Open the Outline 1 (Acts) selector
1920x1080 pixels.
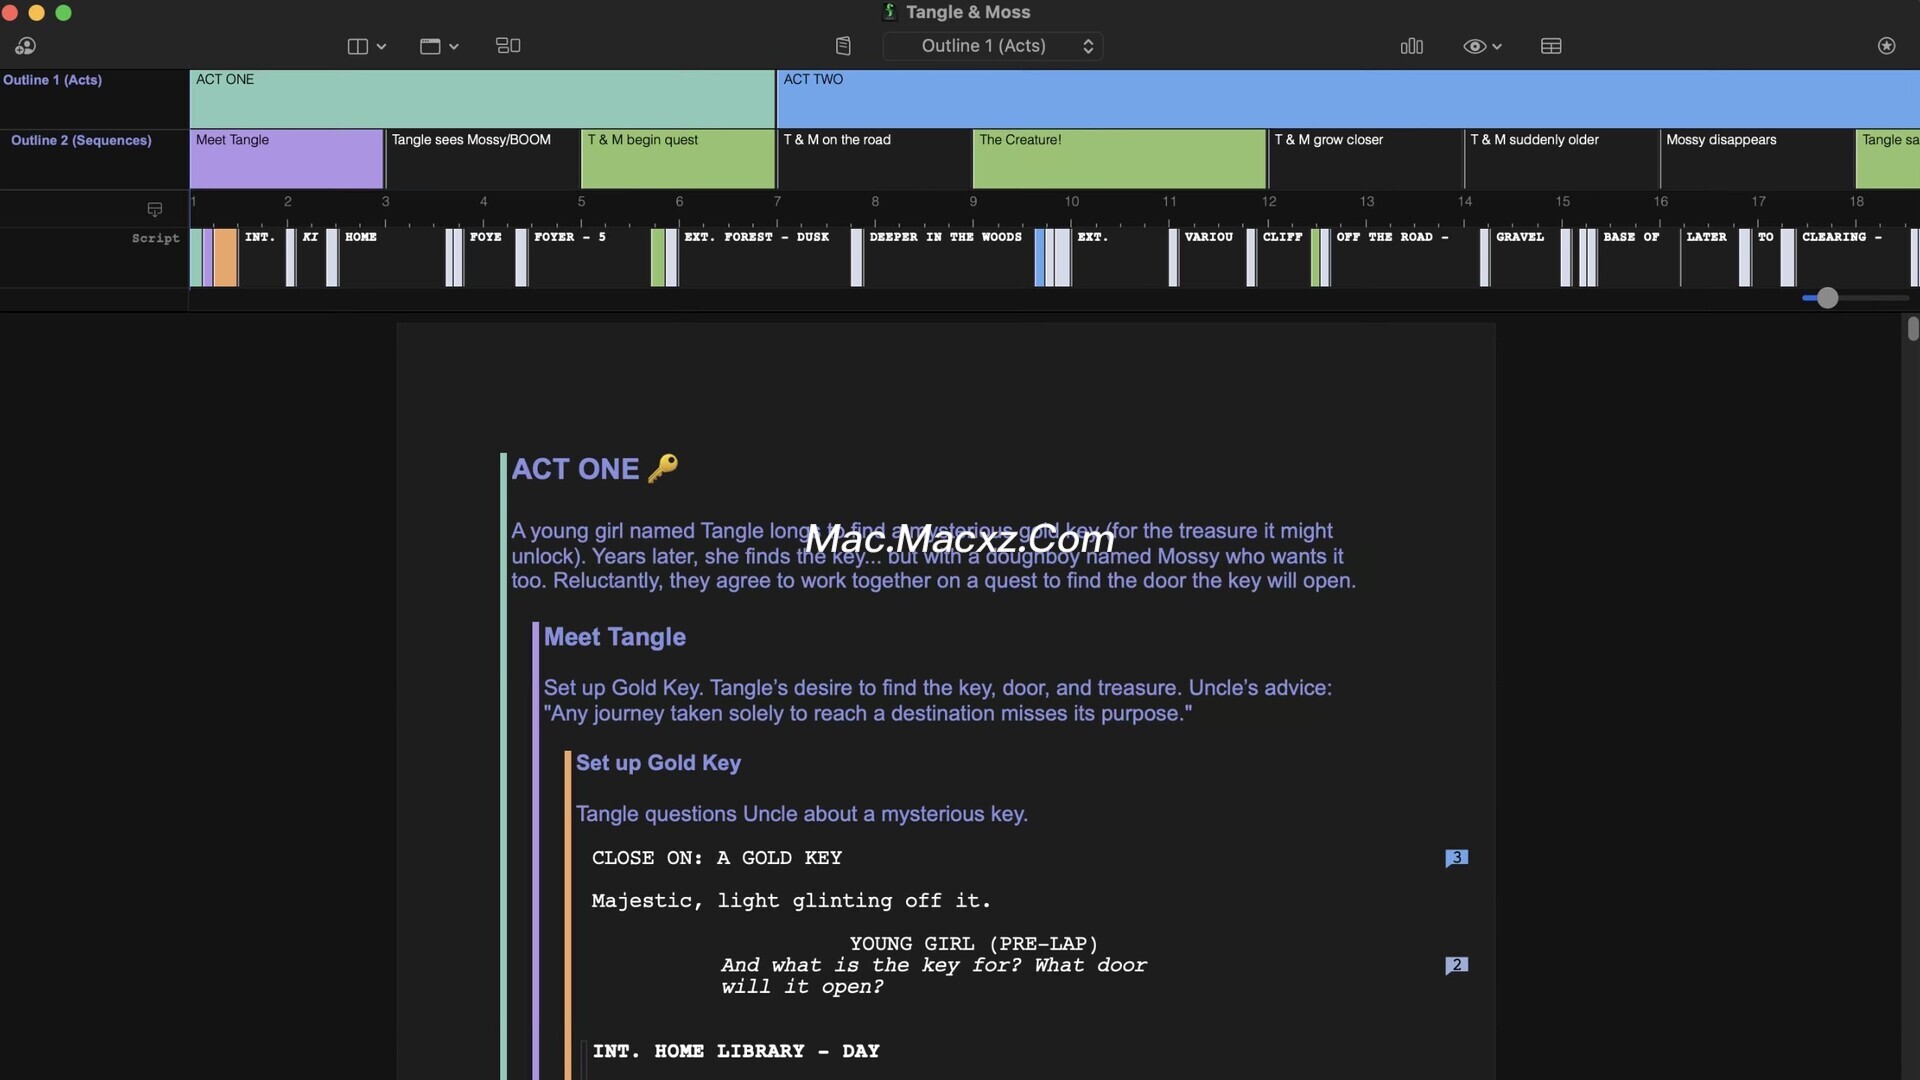click(993, 46)
